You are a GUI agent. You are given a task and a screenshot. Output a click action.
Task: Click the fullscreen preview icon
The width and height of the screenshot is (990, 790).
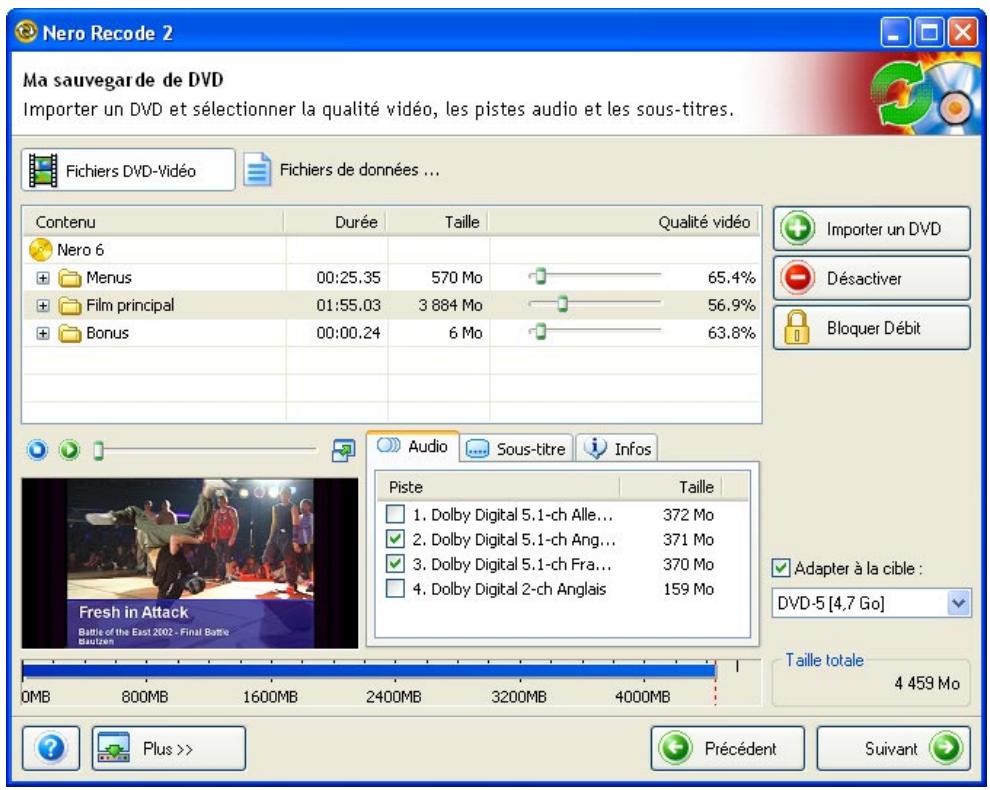tap(343, 450)
